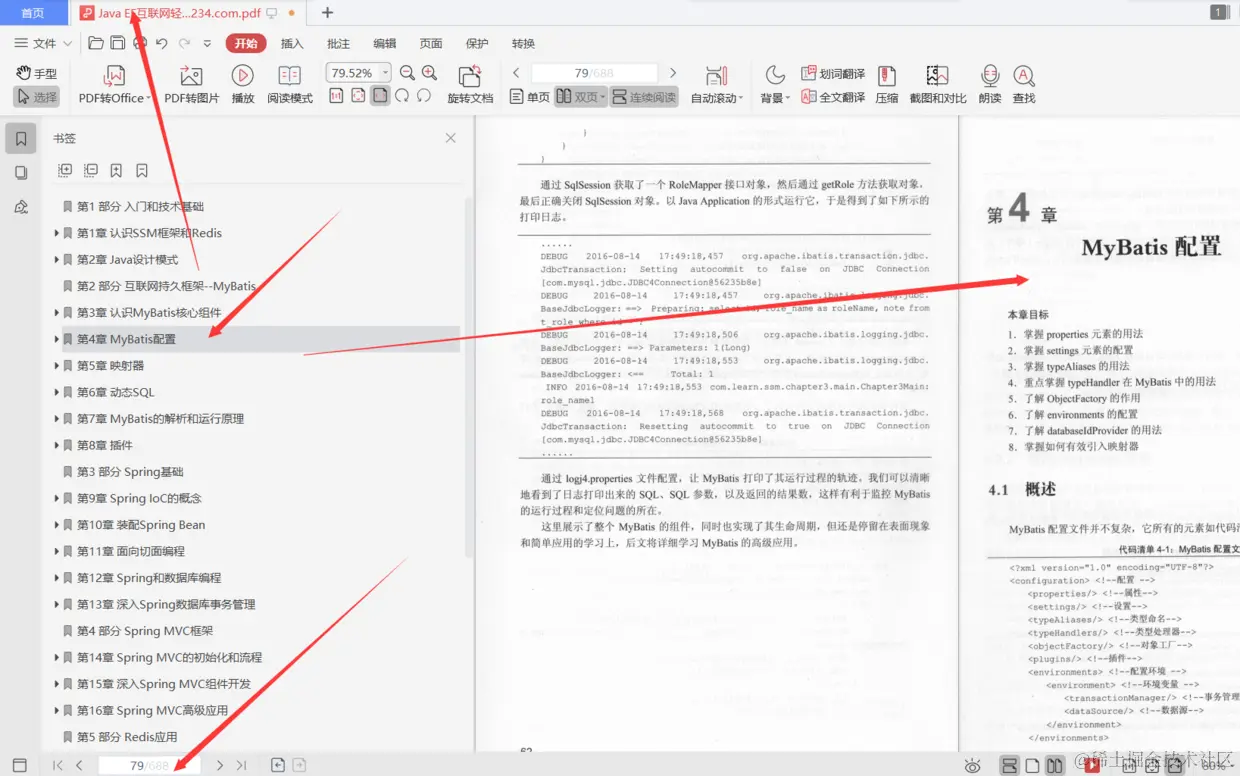Open the 批注 ribbon tab
Viewport: 1240px width, 776px height.
(x=339, y=43)
